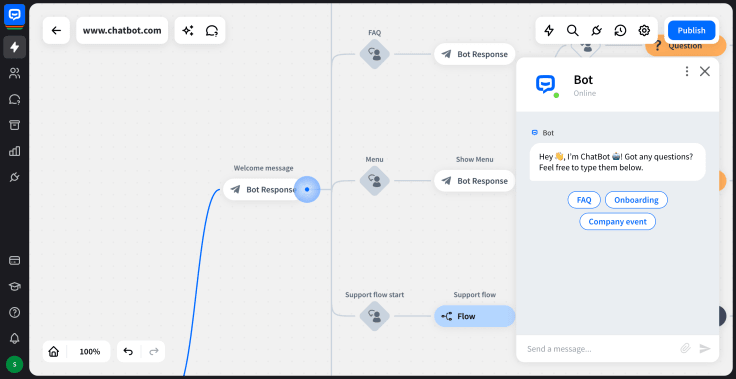Click the lightning bolt icon in top toolbar
Image resolution: width=736 pixels, height=379 pixels.
point(549,31)
